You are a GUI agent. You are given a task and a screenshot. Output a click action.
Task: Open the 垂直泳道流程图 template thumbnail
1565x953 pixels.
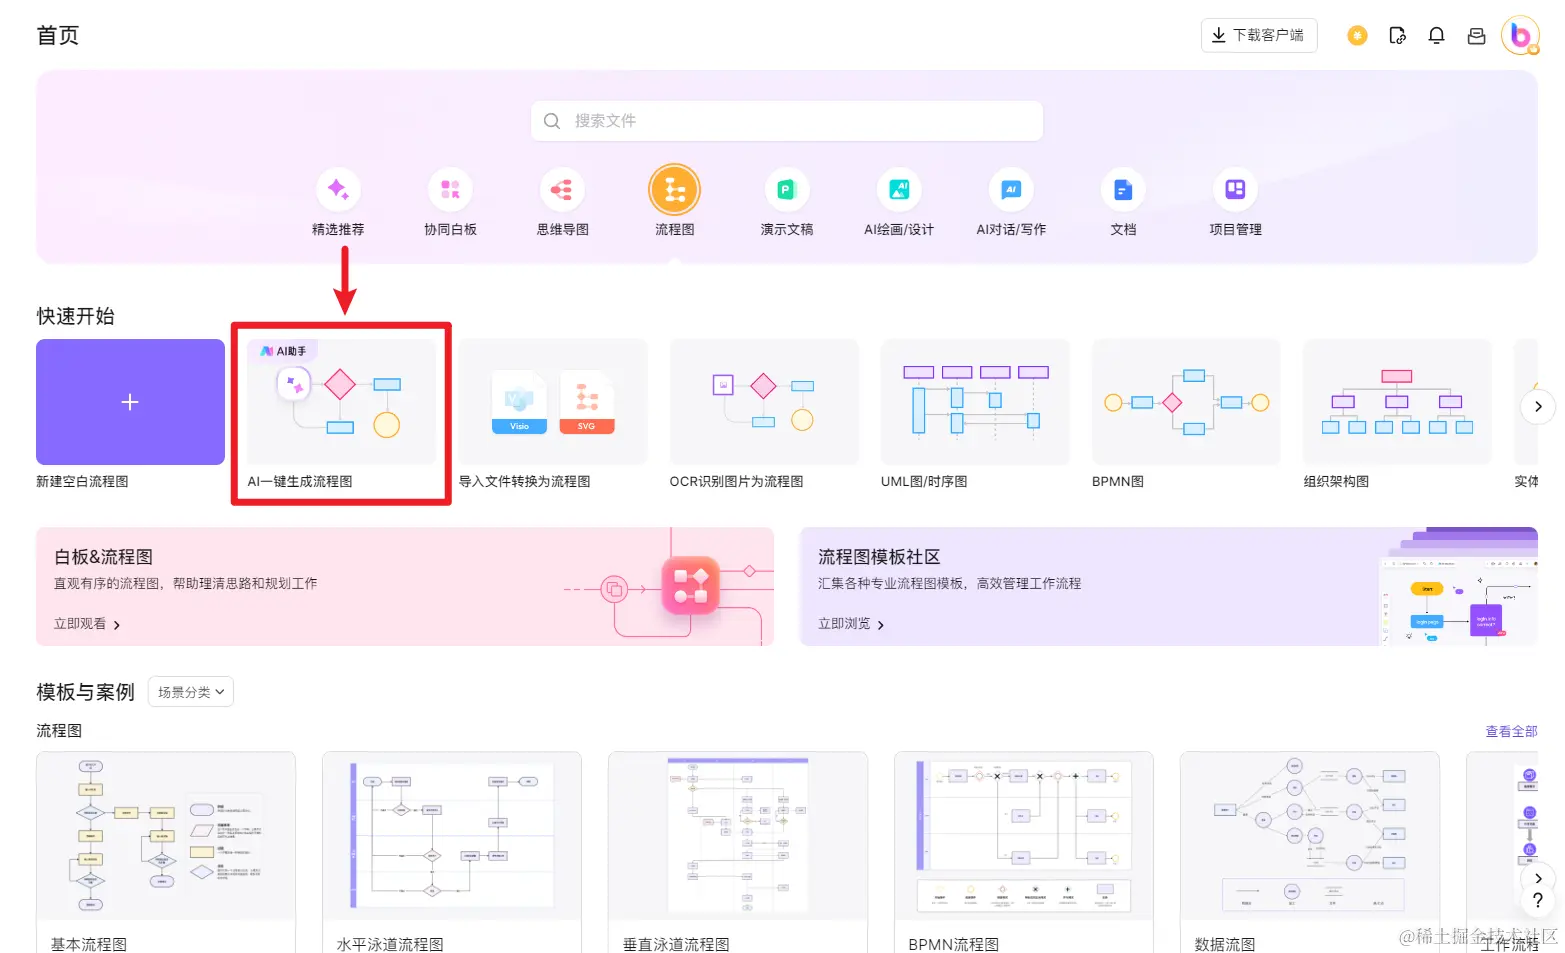click(738, 836)
